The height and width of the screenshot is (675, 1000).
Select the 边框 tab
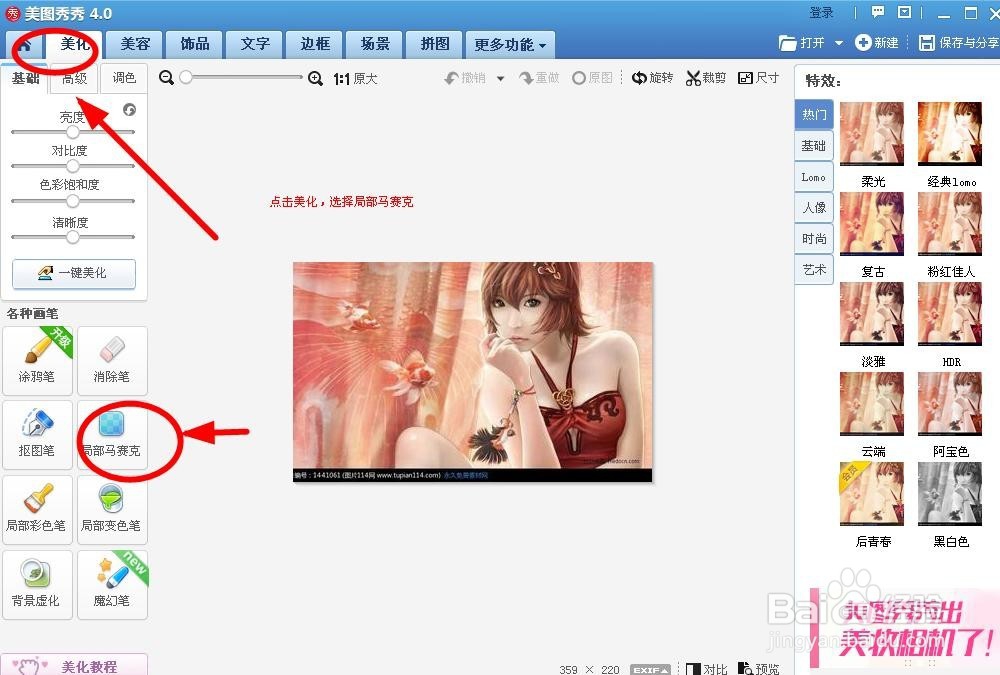click(314, 44)
